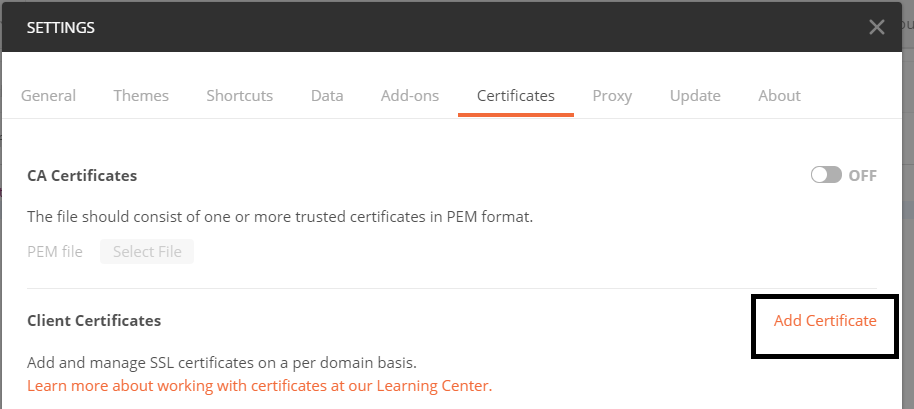The width and height of the screenshot is (914, 409).
Task: Enable the CA Certificates toggle switch
Action: (827, 175)
